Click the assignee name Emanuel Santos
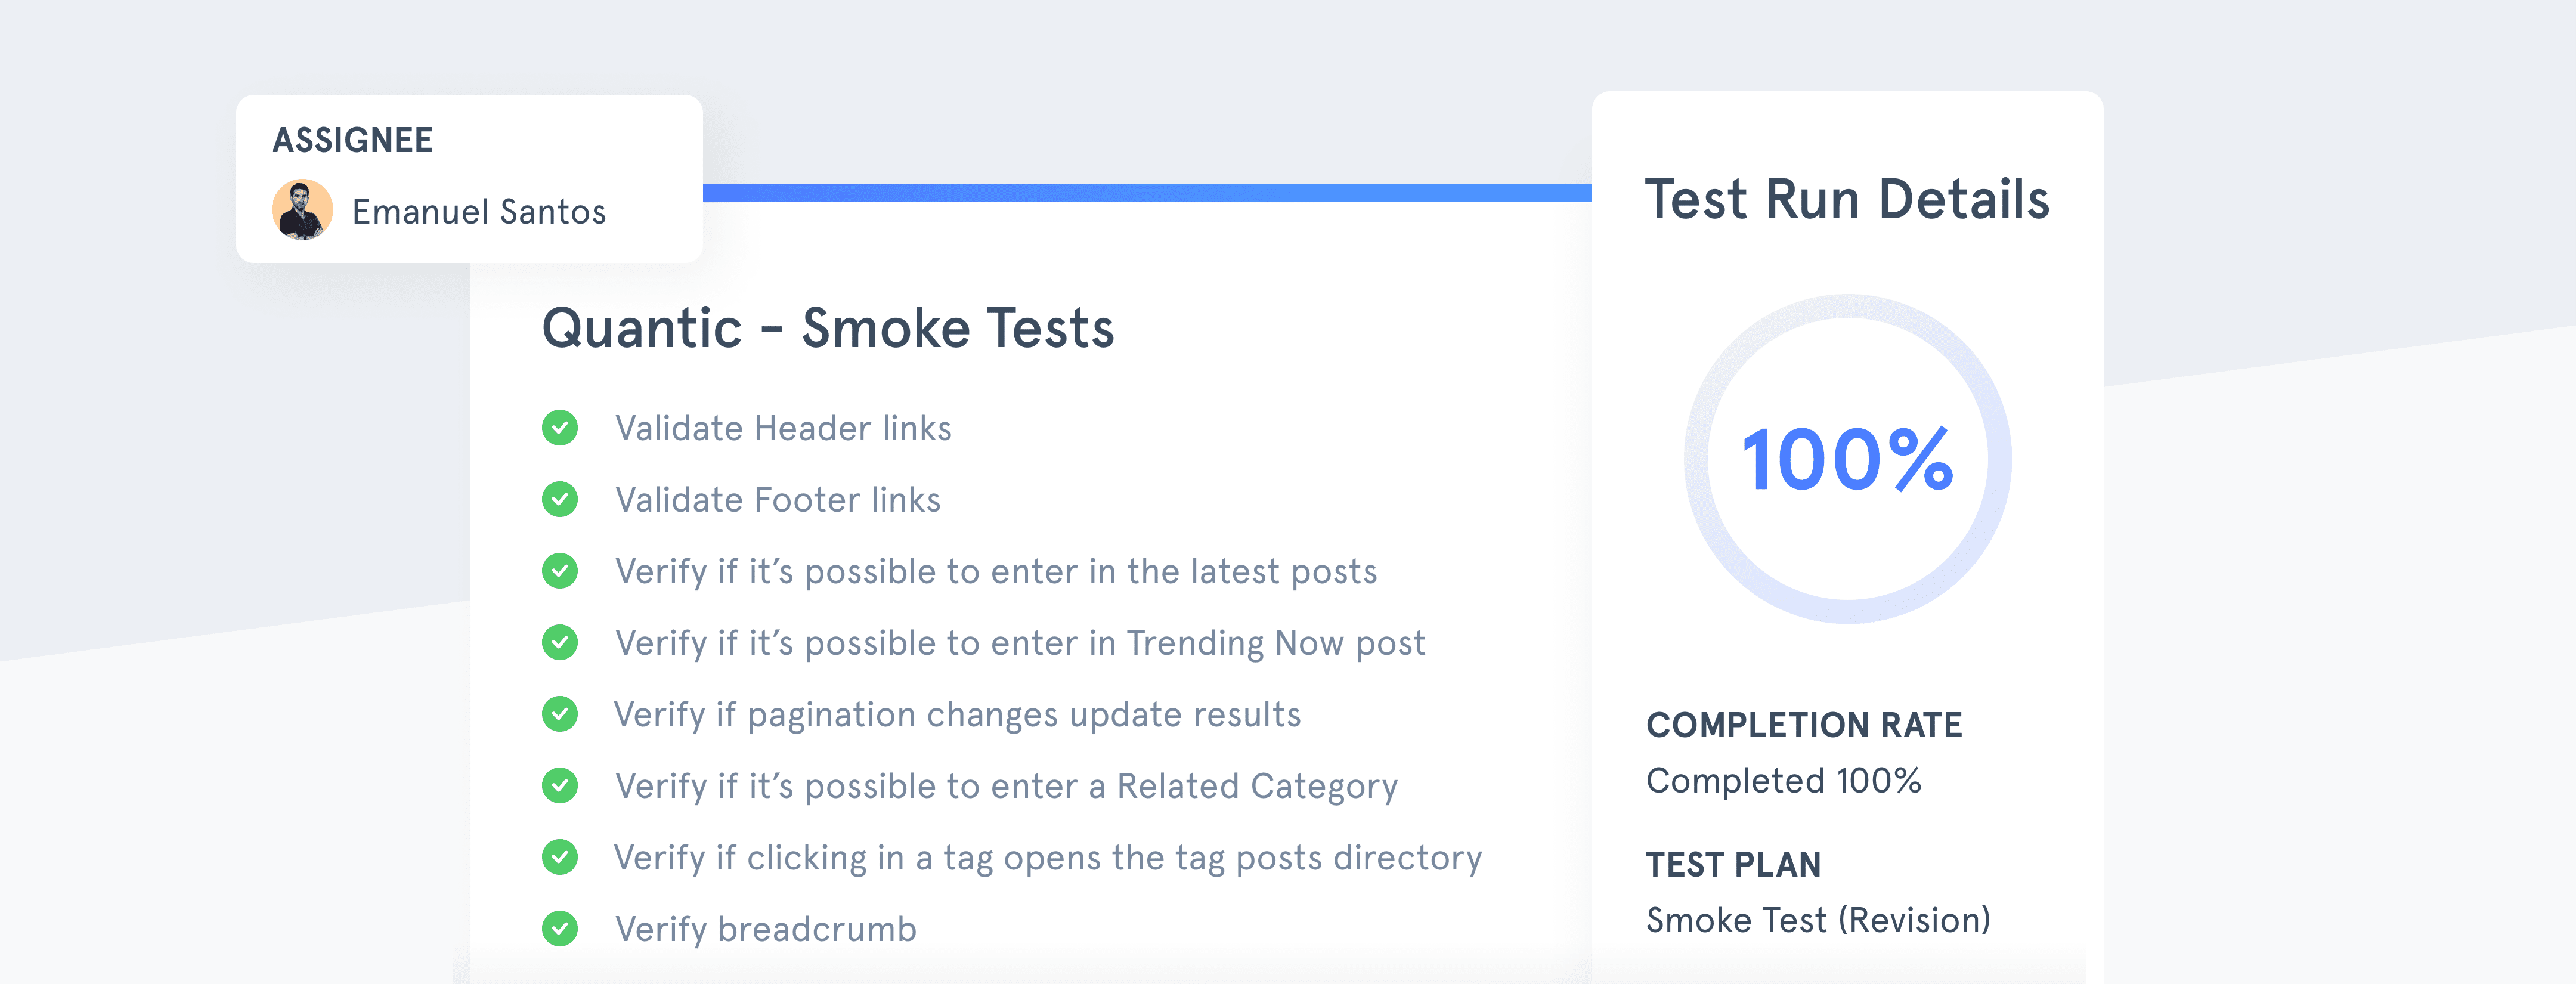This screenshot has height=984, width=2576. 479,212
